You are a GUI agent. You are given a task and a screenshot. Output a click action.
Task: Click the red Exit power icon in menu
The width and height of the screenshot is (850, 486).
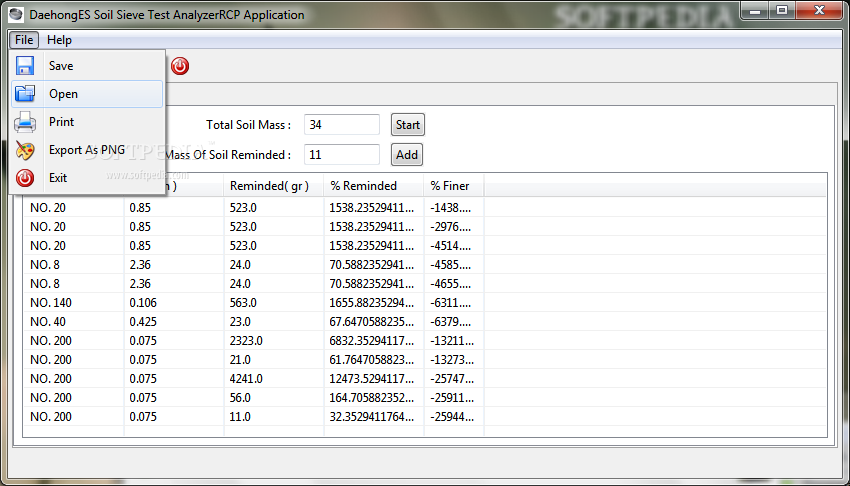coord(25,178)
